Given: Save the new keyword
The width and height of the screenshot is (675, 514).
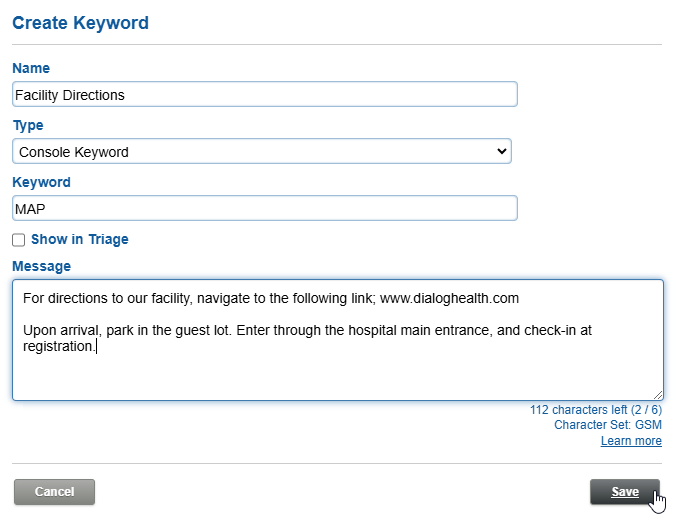Looking at the screenshot, I should (625, 492).
